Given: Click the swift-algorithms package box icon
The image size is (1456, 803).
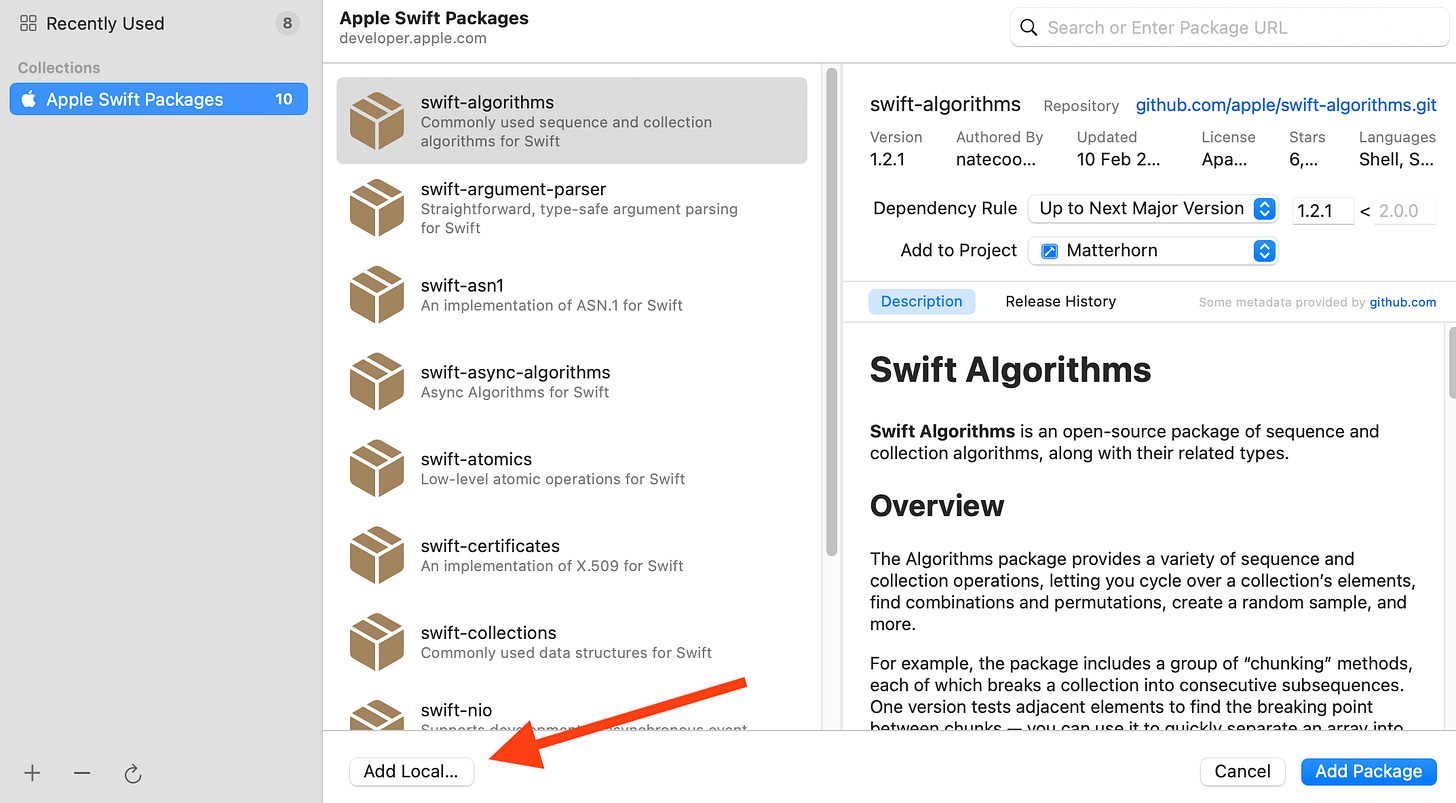Looking at the screenshot, I should (377, 120).
